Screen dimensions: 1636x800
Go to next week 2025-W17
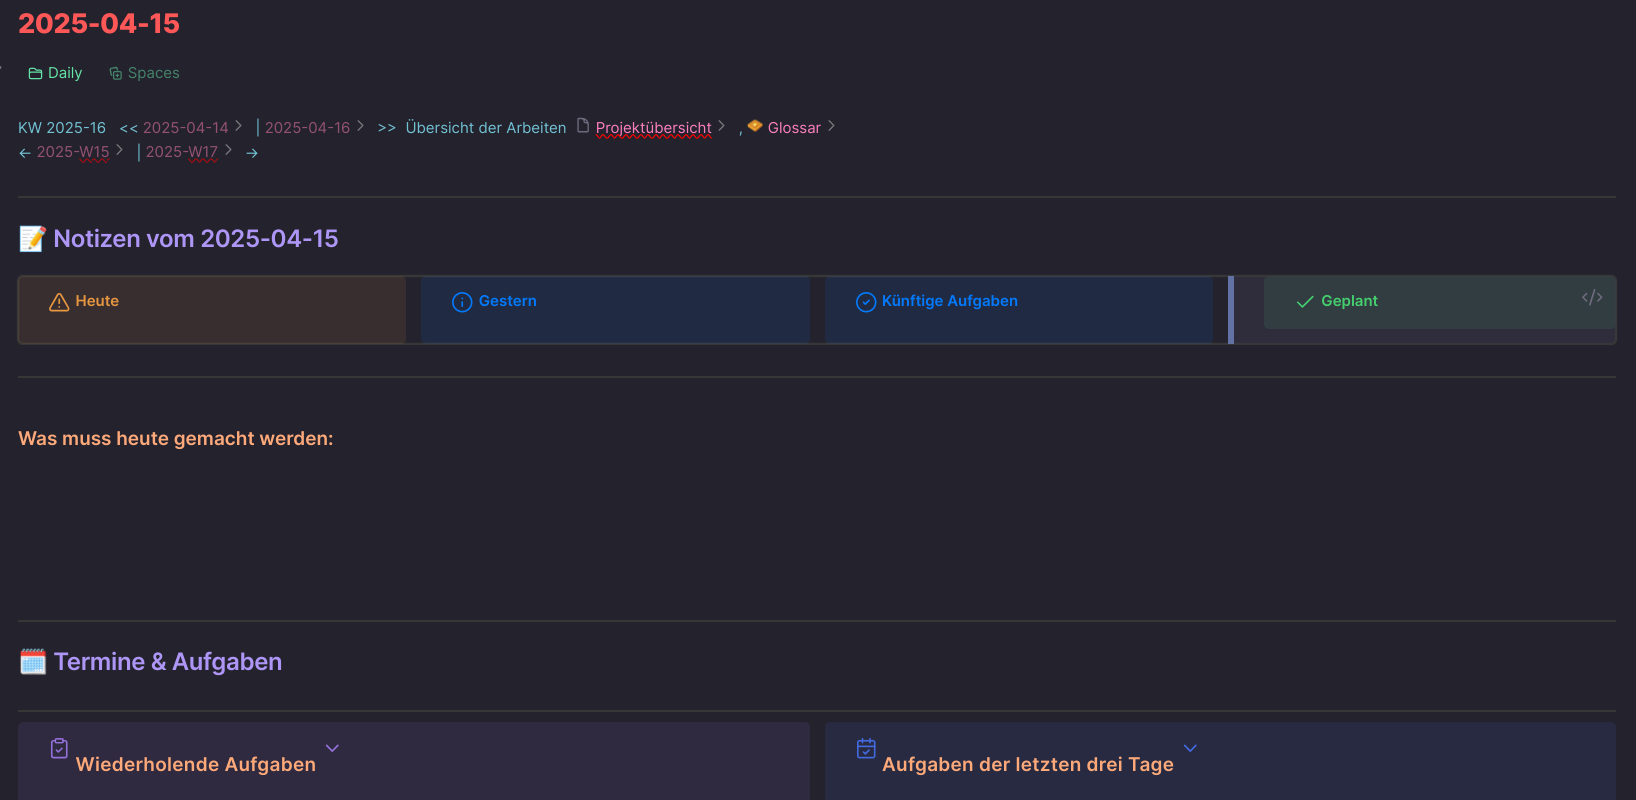181,152
